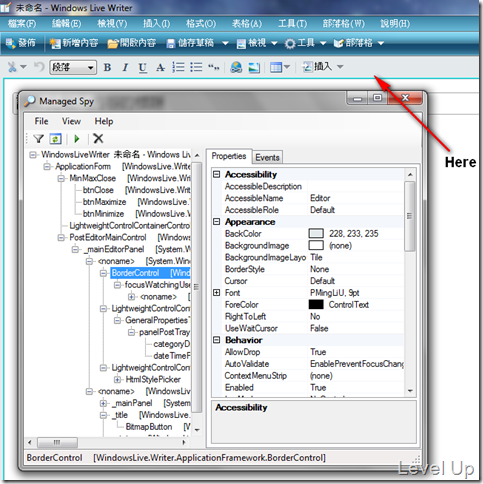
Task: Click the green Start Logging play icon
Action: pyautogui.click(x=77, y=139)
